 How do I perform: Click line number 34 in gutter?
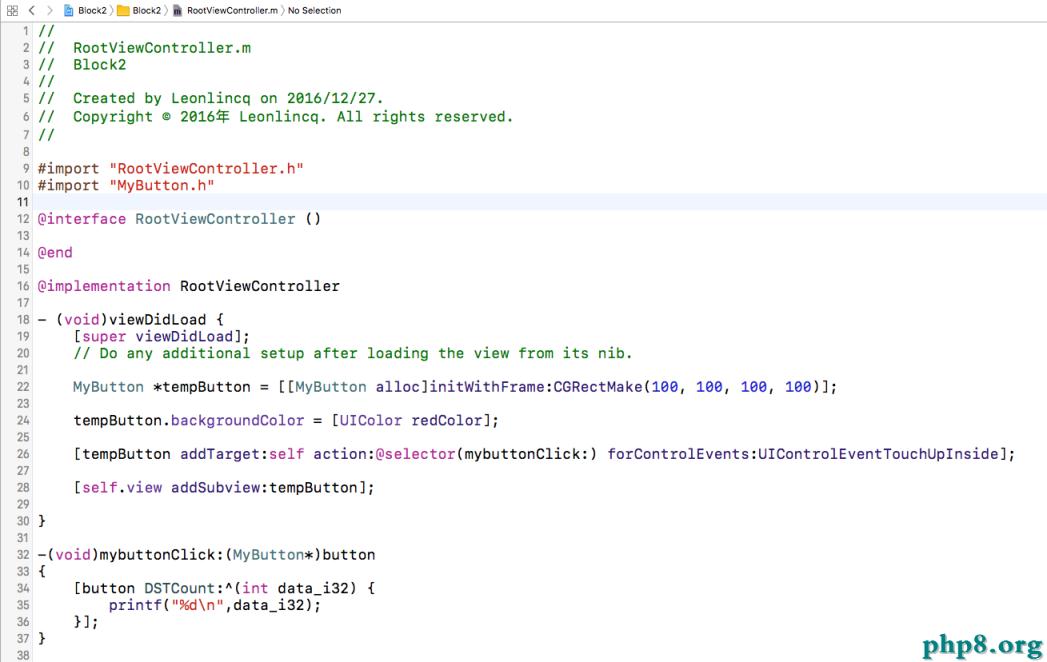point(22,588)
